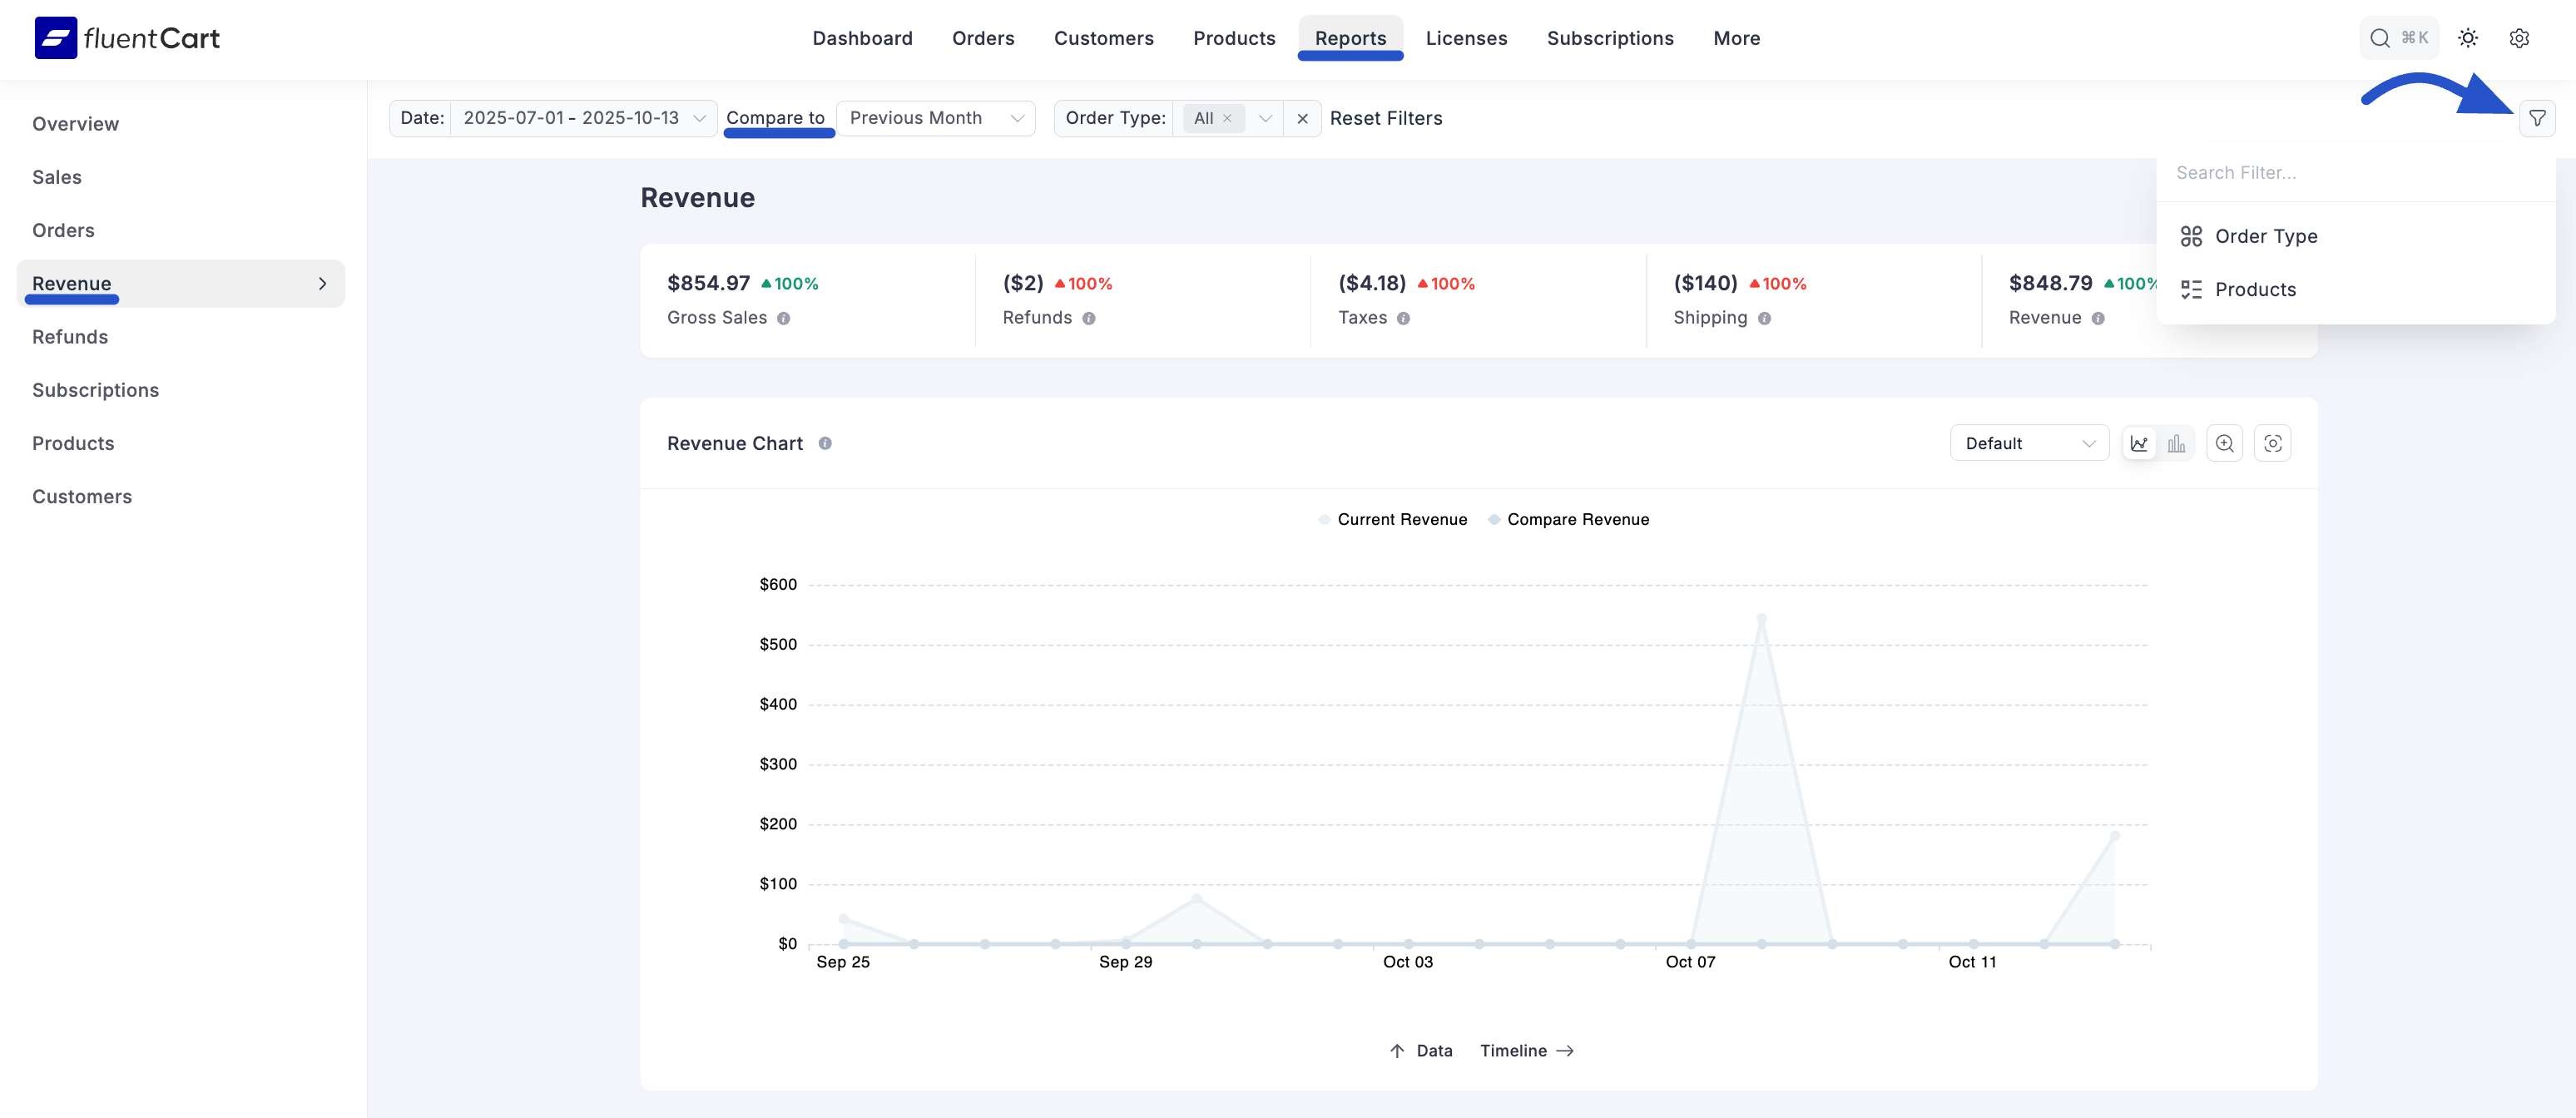Image resolution: width=2576 pixels, height=1118 pixels.
Task: Remove the All order type tag
Action: 1227,118
